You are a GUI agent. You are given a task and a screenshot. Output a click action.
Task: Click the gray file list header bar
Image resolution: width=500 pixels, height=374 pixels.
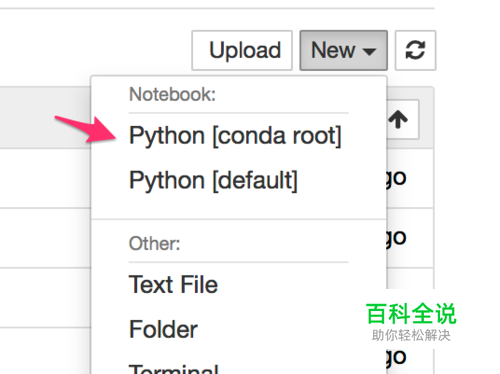click(45, 117)
